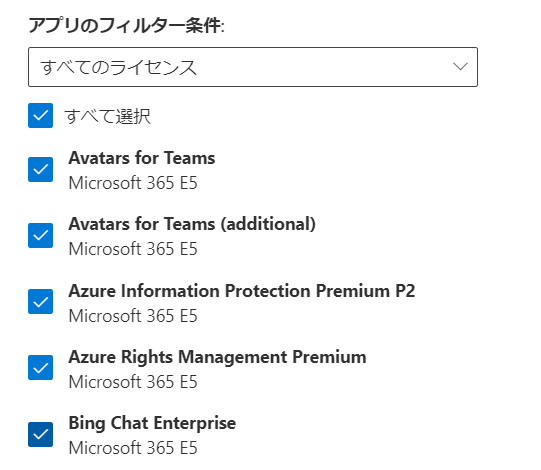
Task: Click the Avatars for Teams label
Action: [142, 158]
